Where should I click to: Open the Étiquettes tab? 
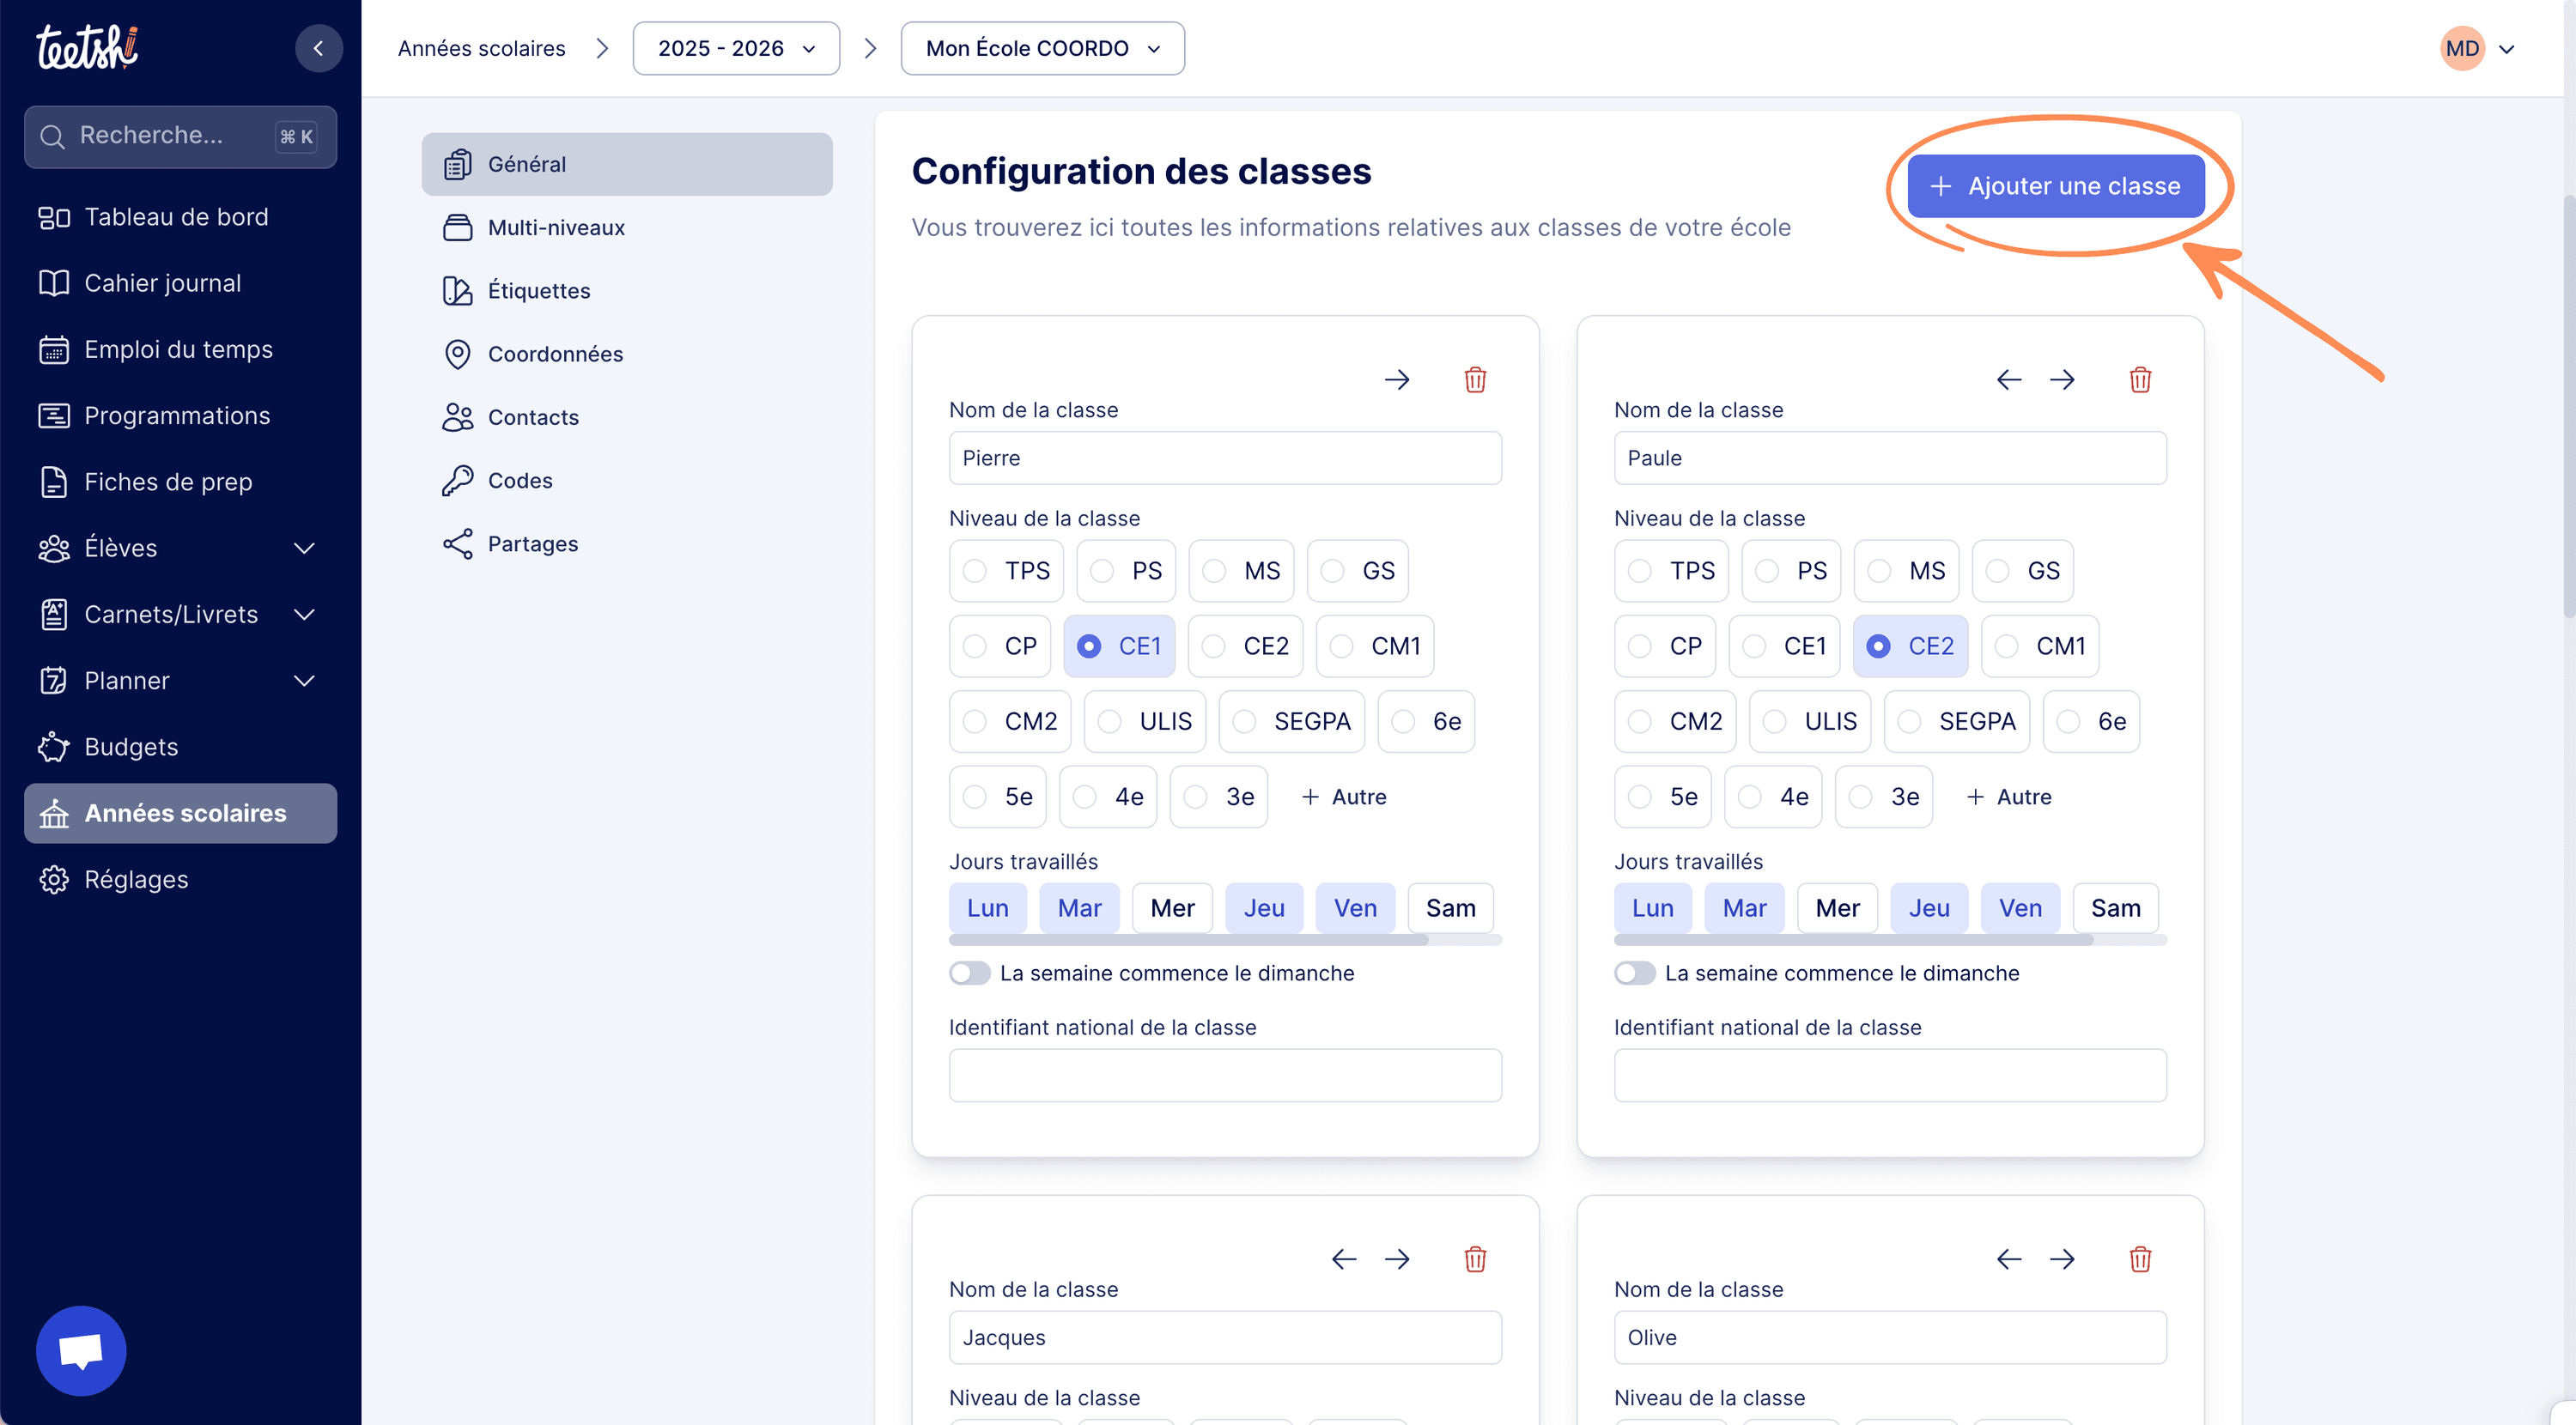tap(627, 291)
